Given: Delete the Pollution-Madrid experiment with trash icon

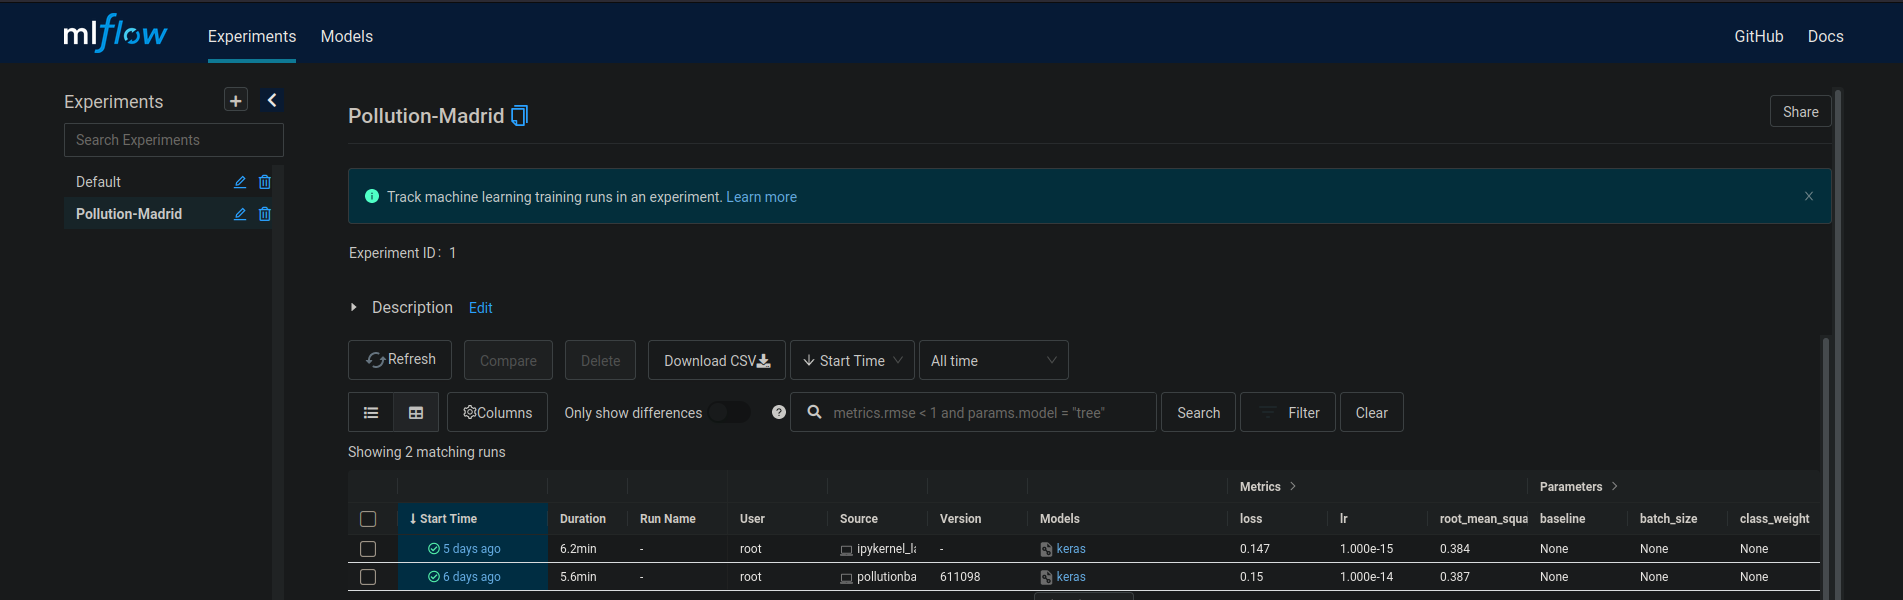Looking at the screenshot, I should coord(265,214).
